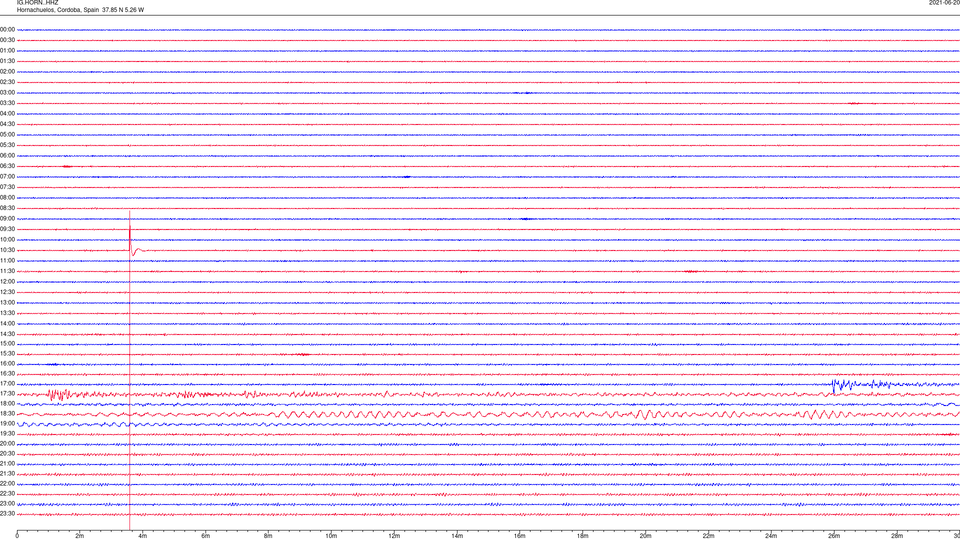The image size is (960, 540).
Task: Click the 00:00 time label
Action: tap(7, 29)
